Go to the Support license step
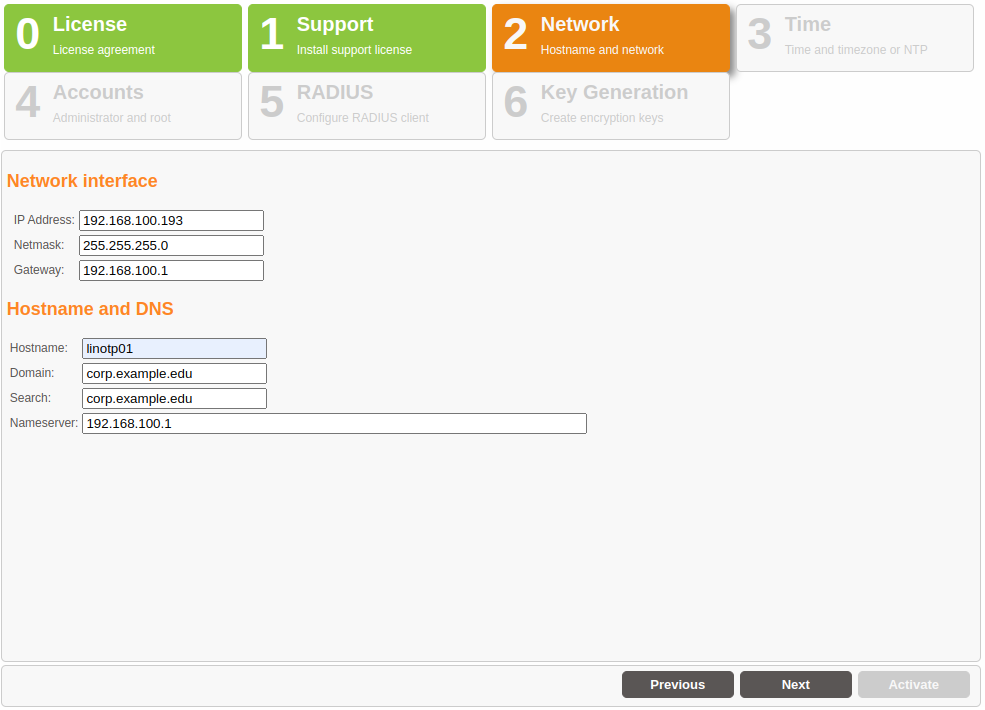Viewport: 985px width, 710px height. tap(367, 37)
